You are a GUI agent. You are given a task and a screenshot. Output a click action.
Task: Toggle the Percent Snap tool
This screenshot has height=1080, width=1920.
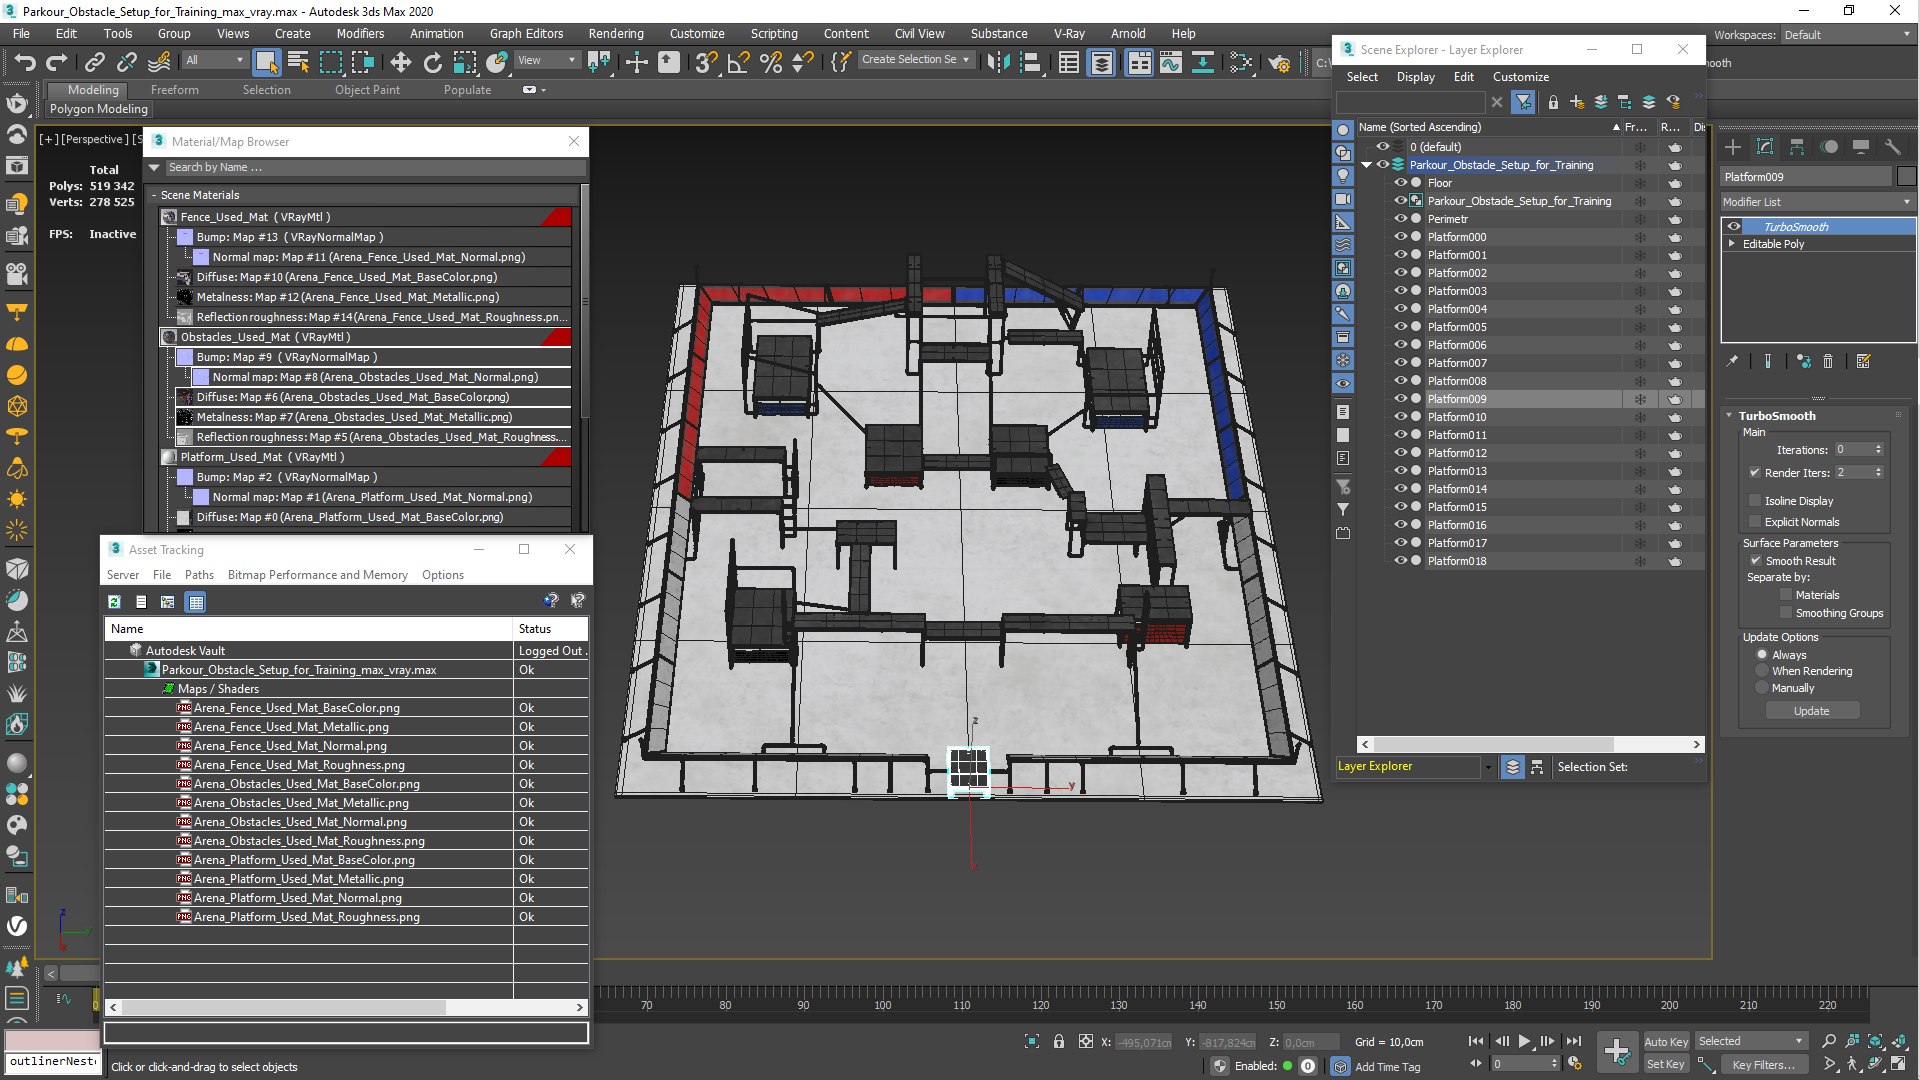click(x=770, y=63)
